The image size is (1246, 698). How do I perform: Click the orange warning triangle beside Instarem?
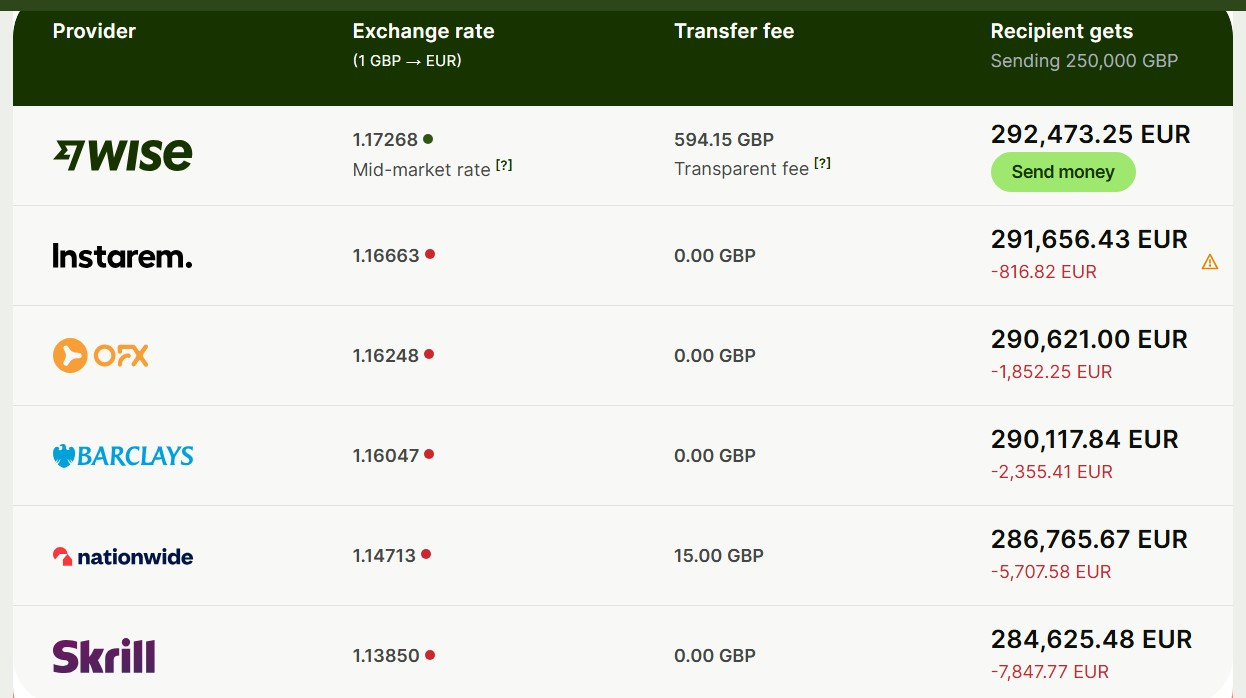click(x=1210, y=262)
